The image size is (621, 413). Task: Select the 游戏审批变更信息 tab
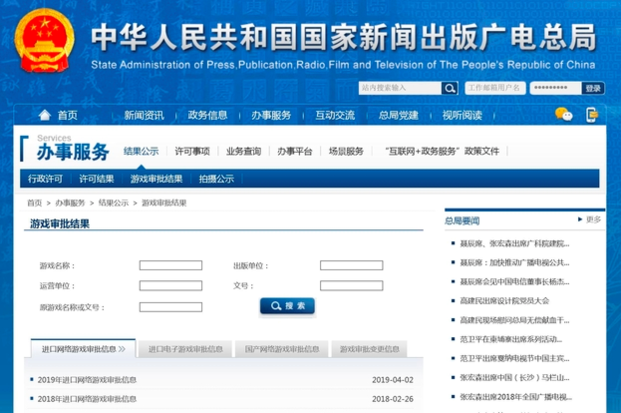pyautogui.click(x=370, y=349)
